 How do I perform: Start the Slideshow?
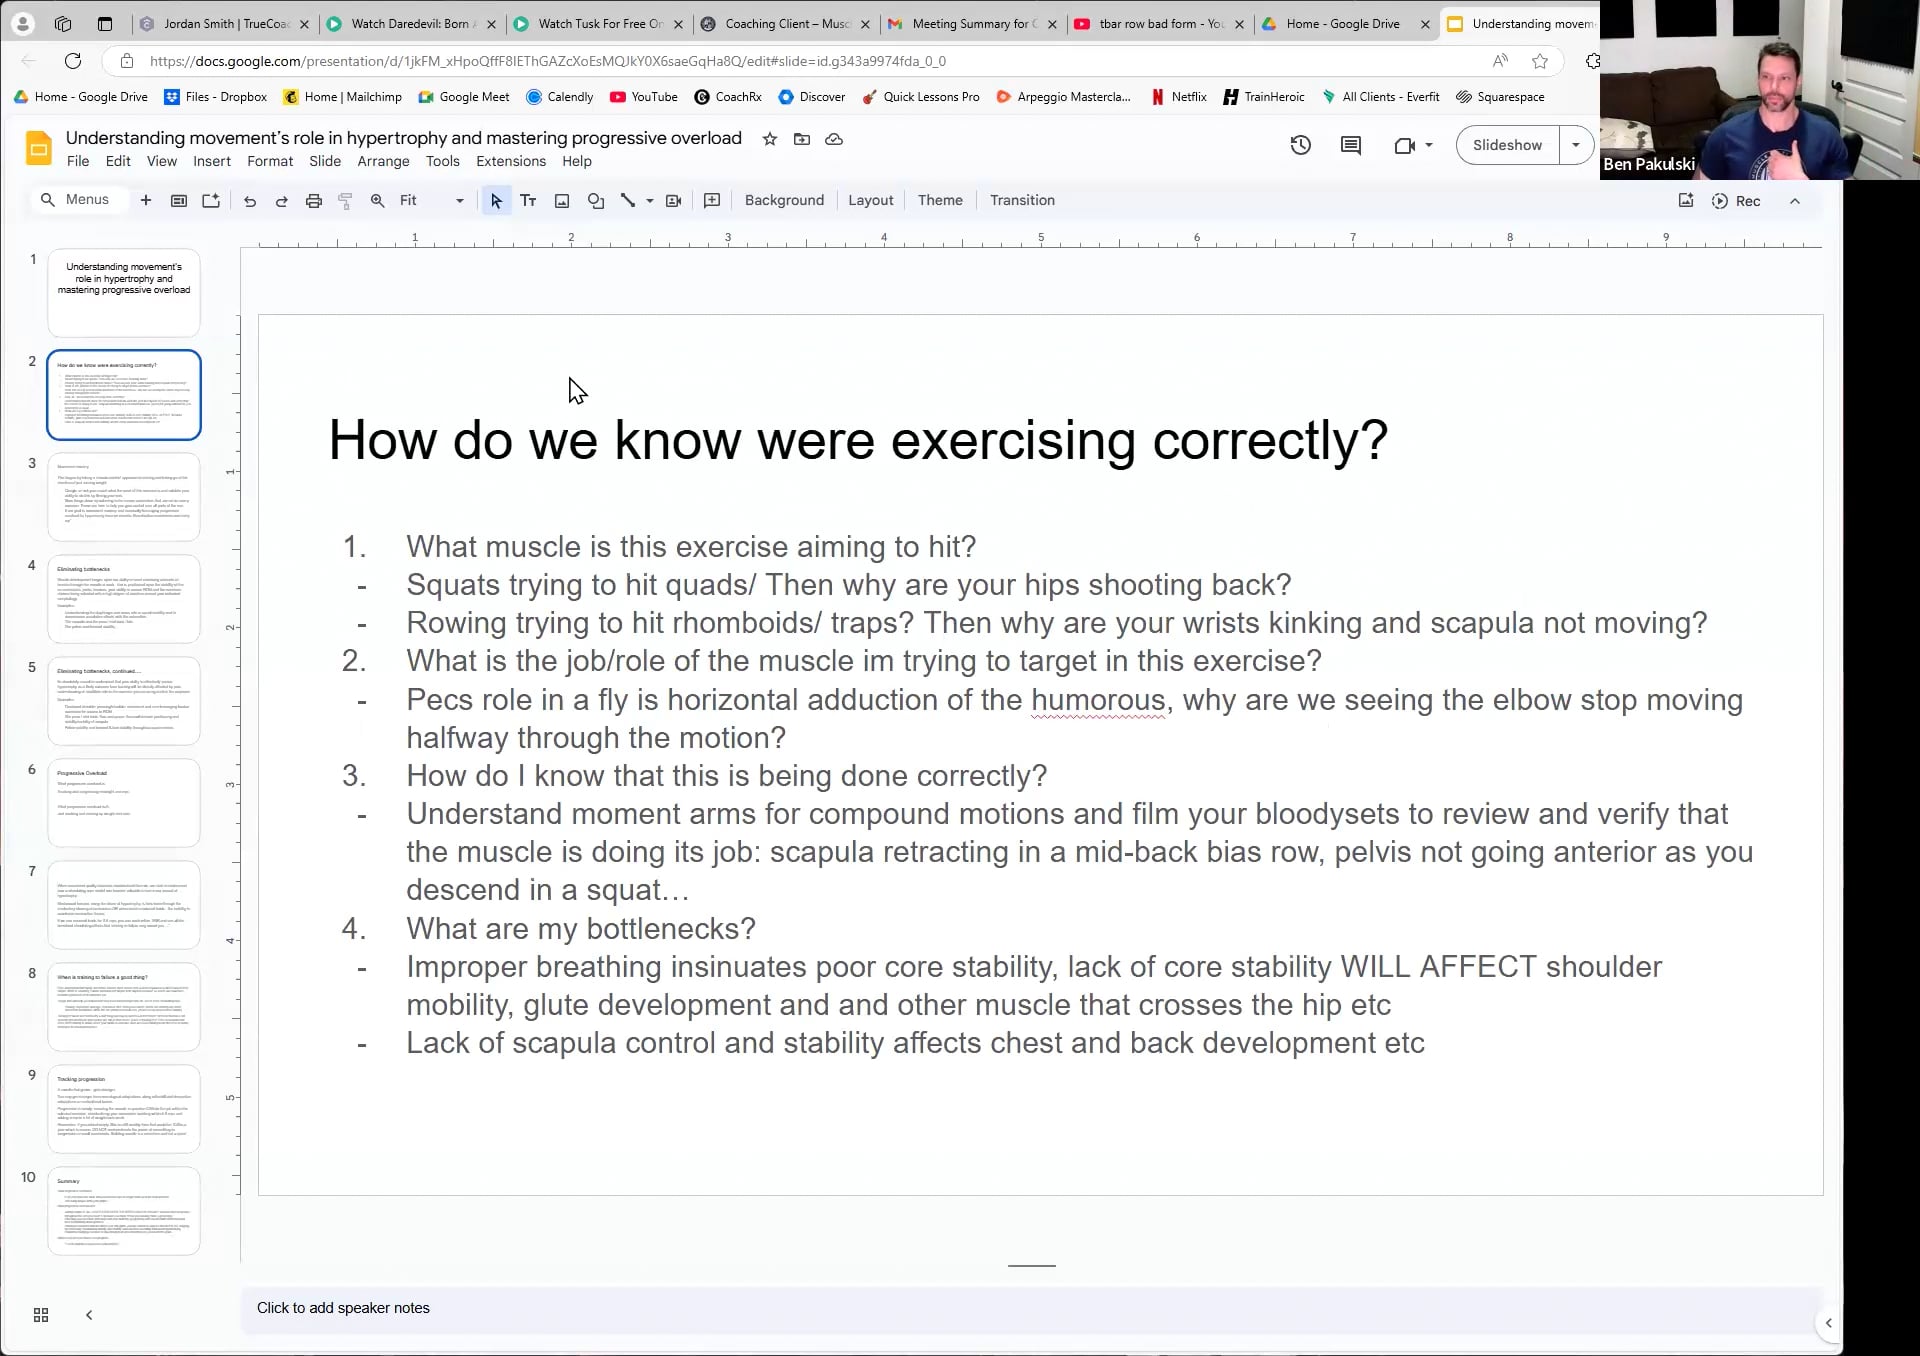pyautogui.click(x=1507, y=145)
